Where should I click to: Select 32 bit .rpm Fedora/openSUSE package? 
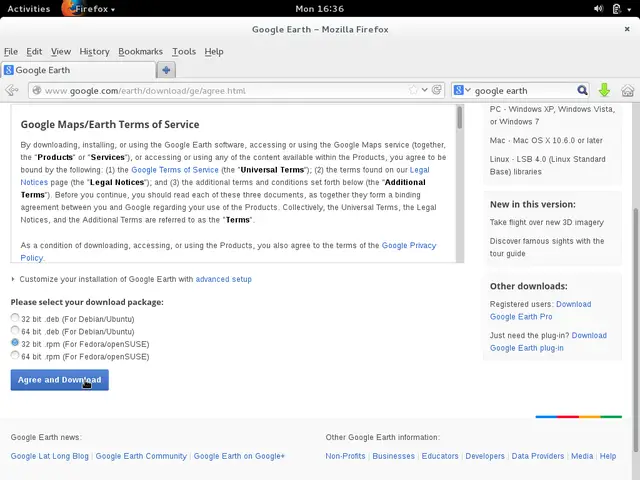click(15, 342)
